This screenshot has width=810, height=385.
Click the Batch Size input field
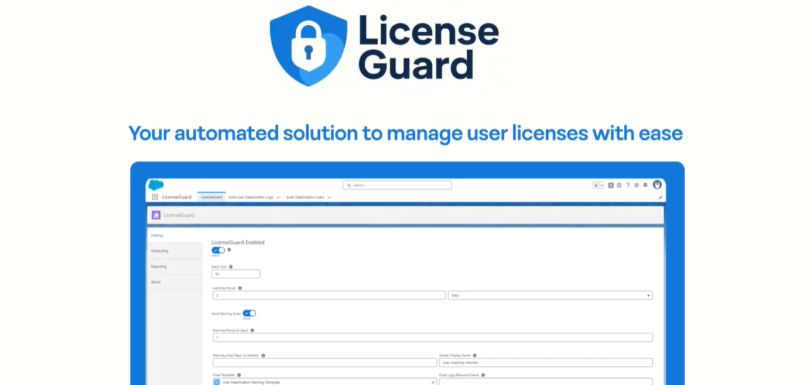pyautogui.click(x=236, y=274)
